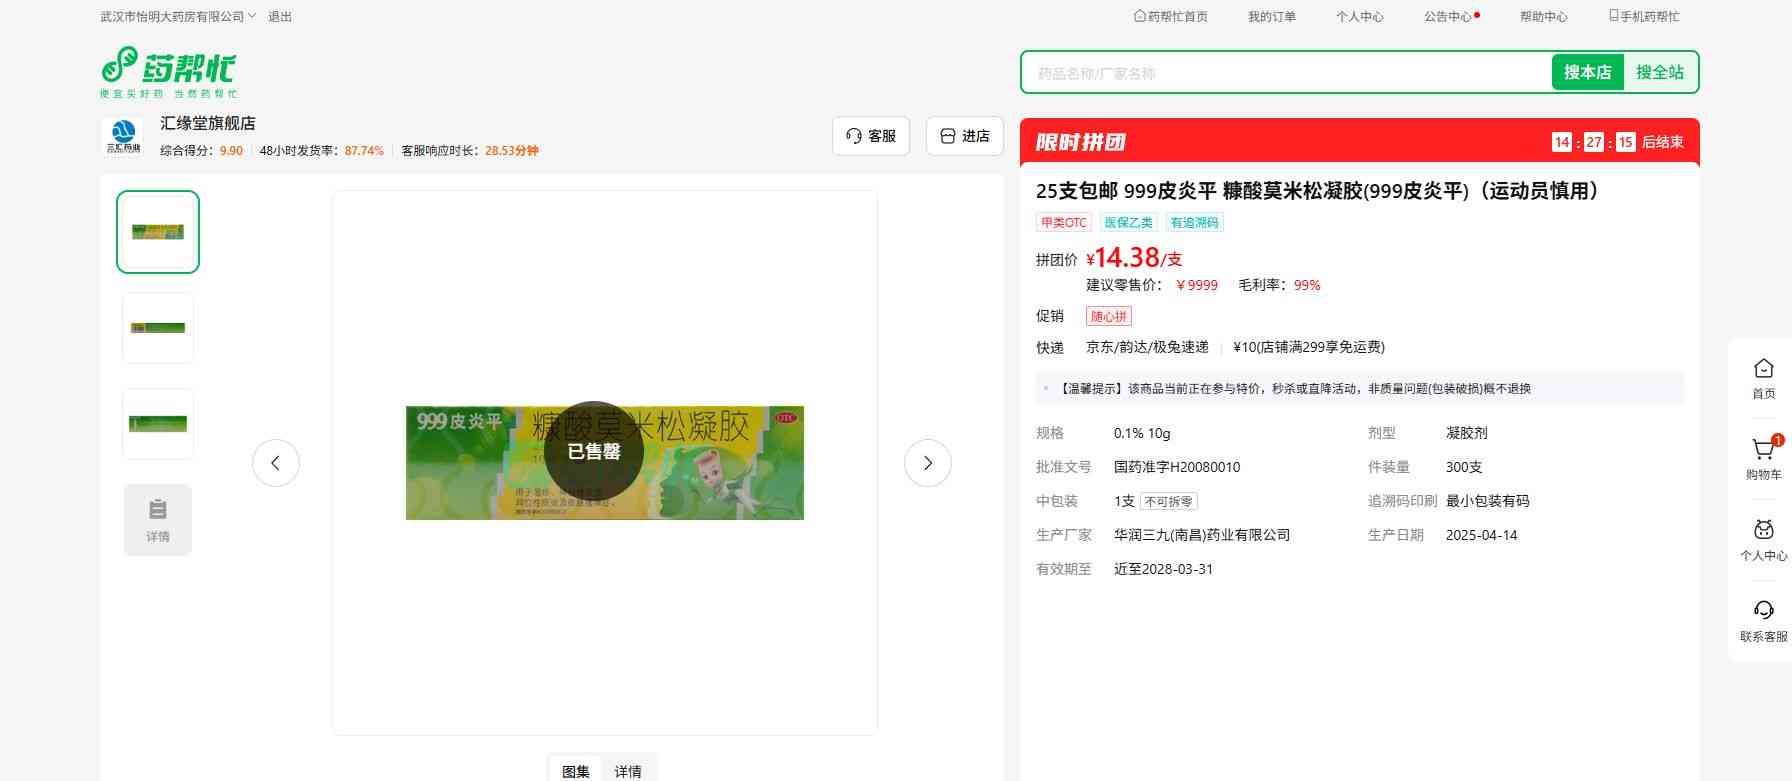Show next product image with right arrow
This screenshot has height=781, width=1792.
tap(927, 463)
